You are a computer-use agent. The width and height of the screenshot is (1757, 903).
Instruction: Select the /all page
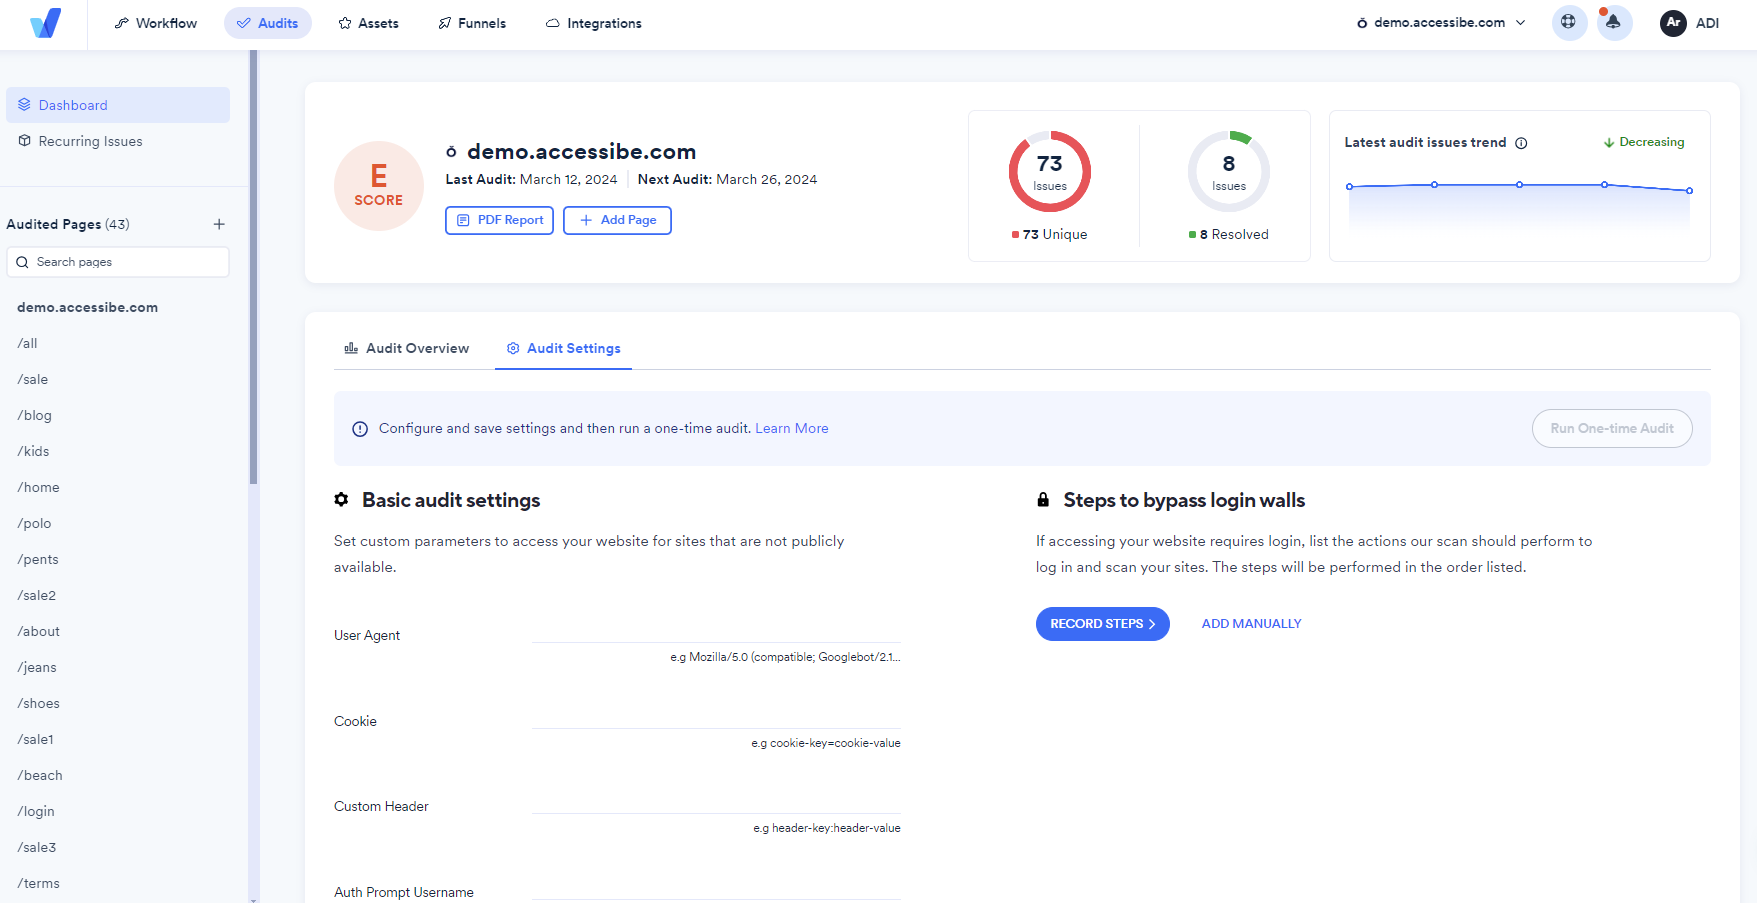pyautogui.click(x=27, y=343)
